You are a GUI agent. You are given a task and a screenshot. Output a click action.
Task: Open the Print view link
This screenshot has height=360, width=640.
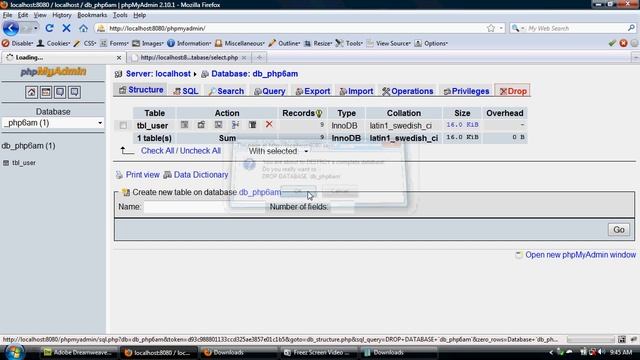click(x=142, y=175)
